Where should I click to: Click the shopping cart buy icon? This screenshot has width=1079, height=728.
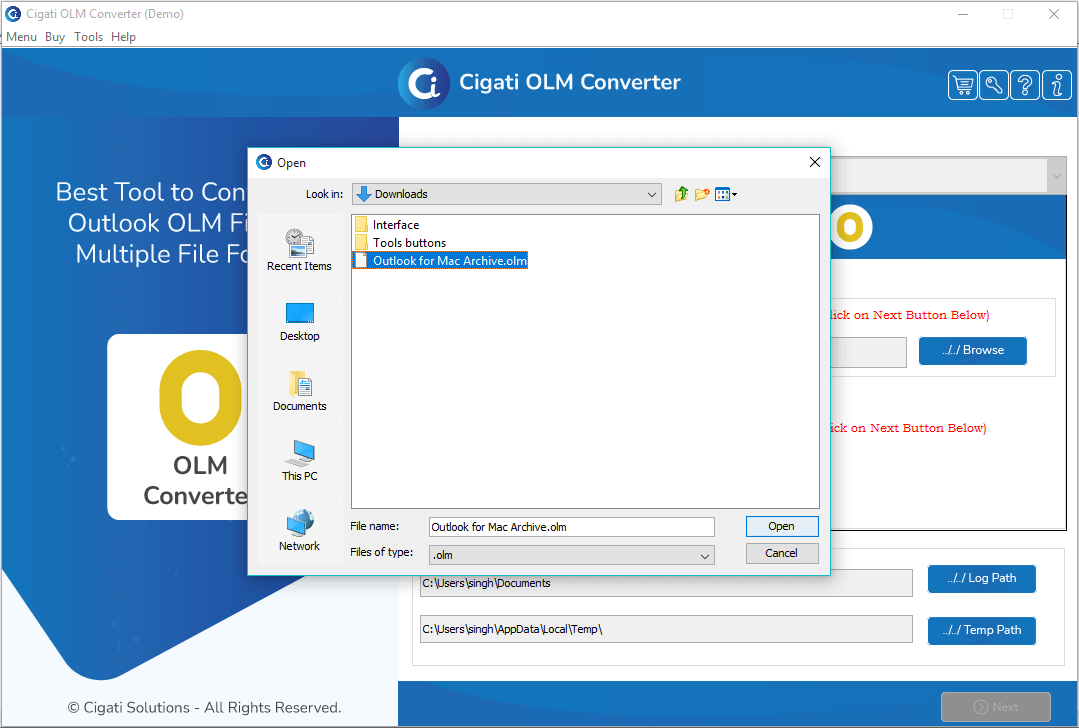pyautogui.click(x=962, y=85)
